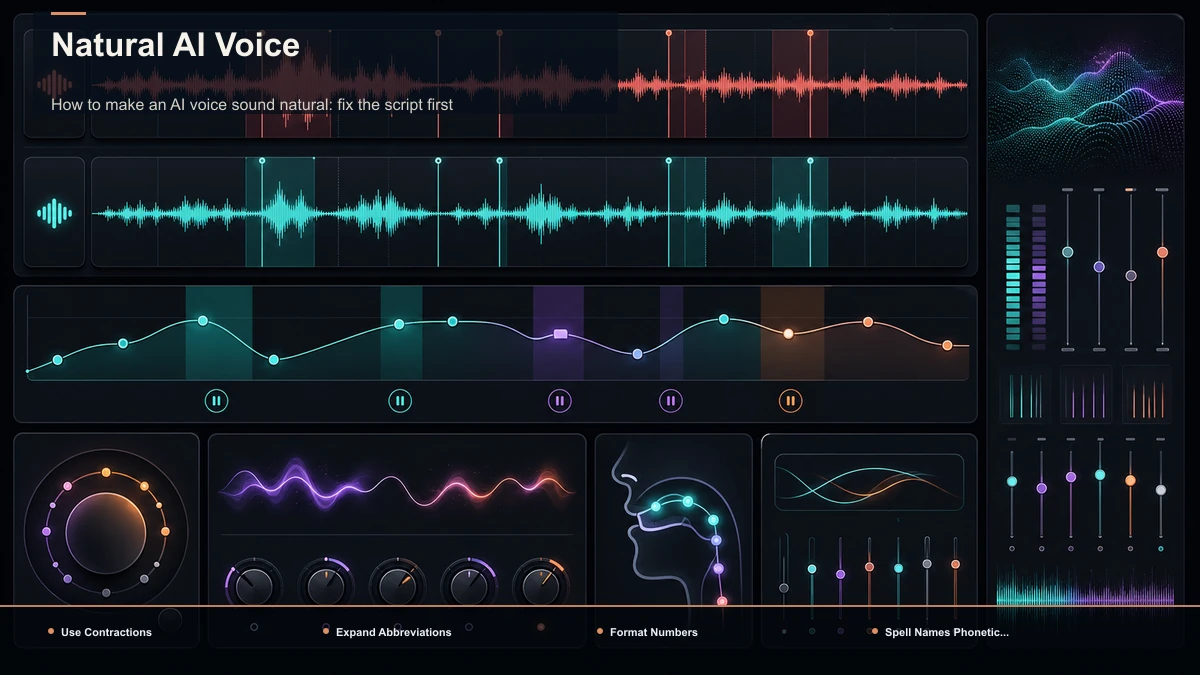Click the orange pause button under the pitch curve
Screen dimensions: 1200x675
pos(790,401)
